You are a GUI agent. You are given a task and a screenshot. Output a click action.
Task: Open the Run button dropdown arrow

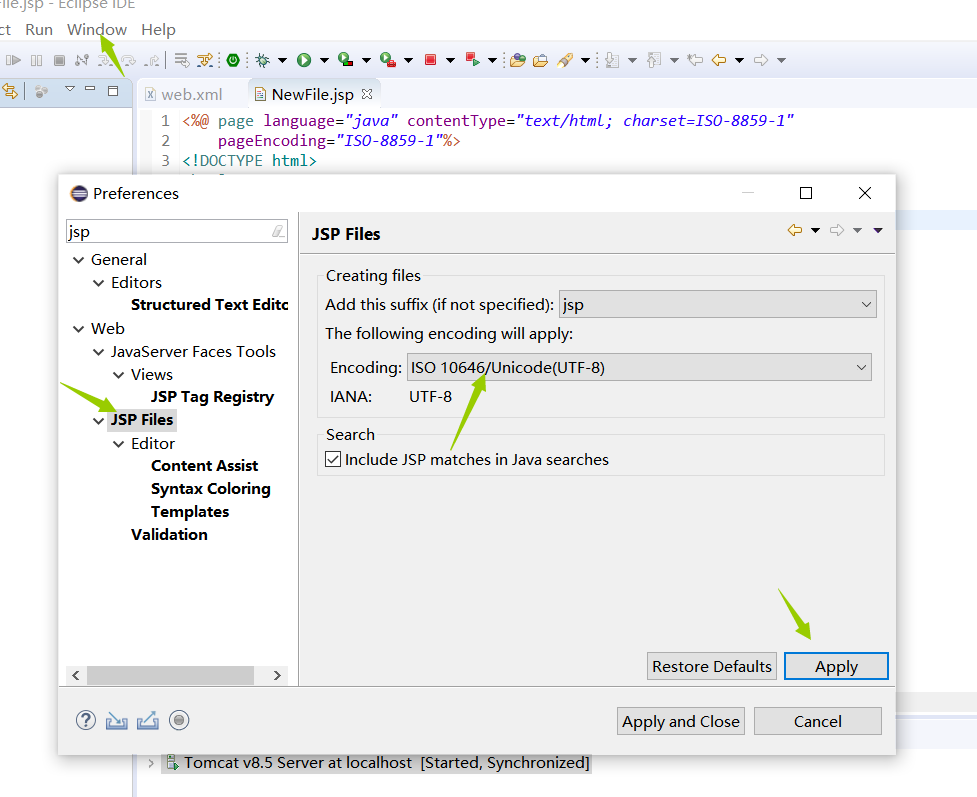(324, 60)
